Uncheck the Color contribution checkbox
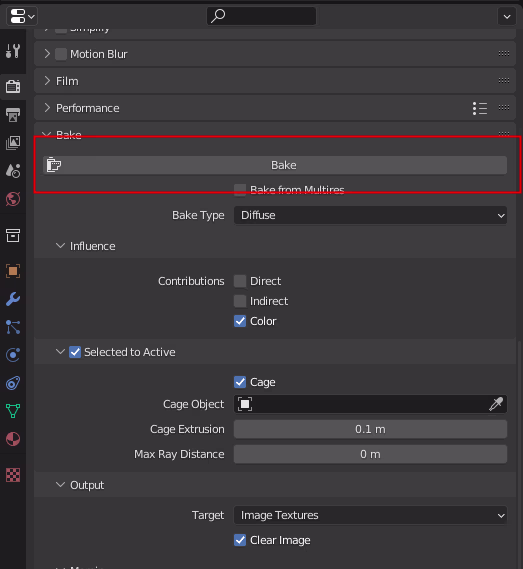 (240, 321)
